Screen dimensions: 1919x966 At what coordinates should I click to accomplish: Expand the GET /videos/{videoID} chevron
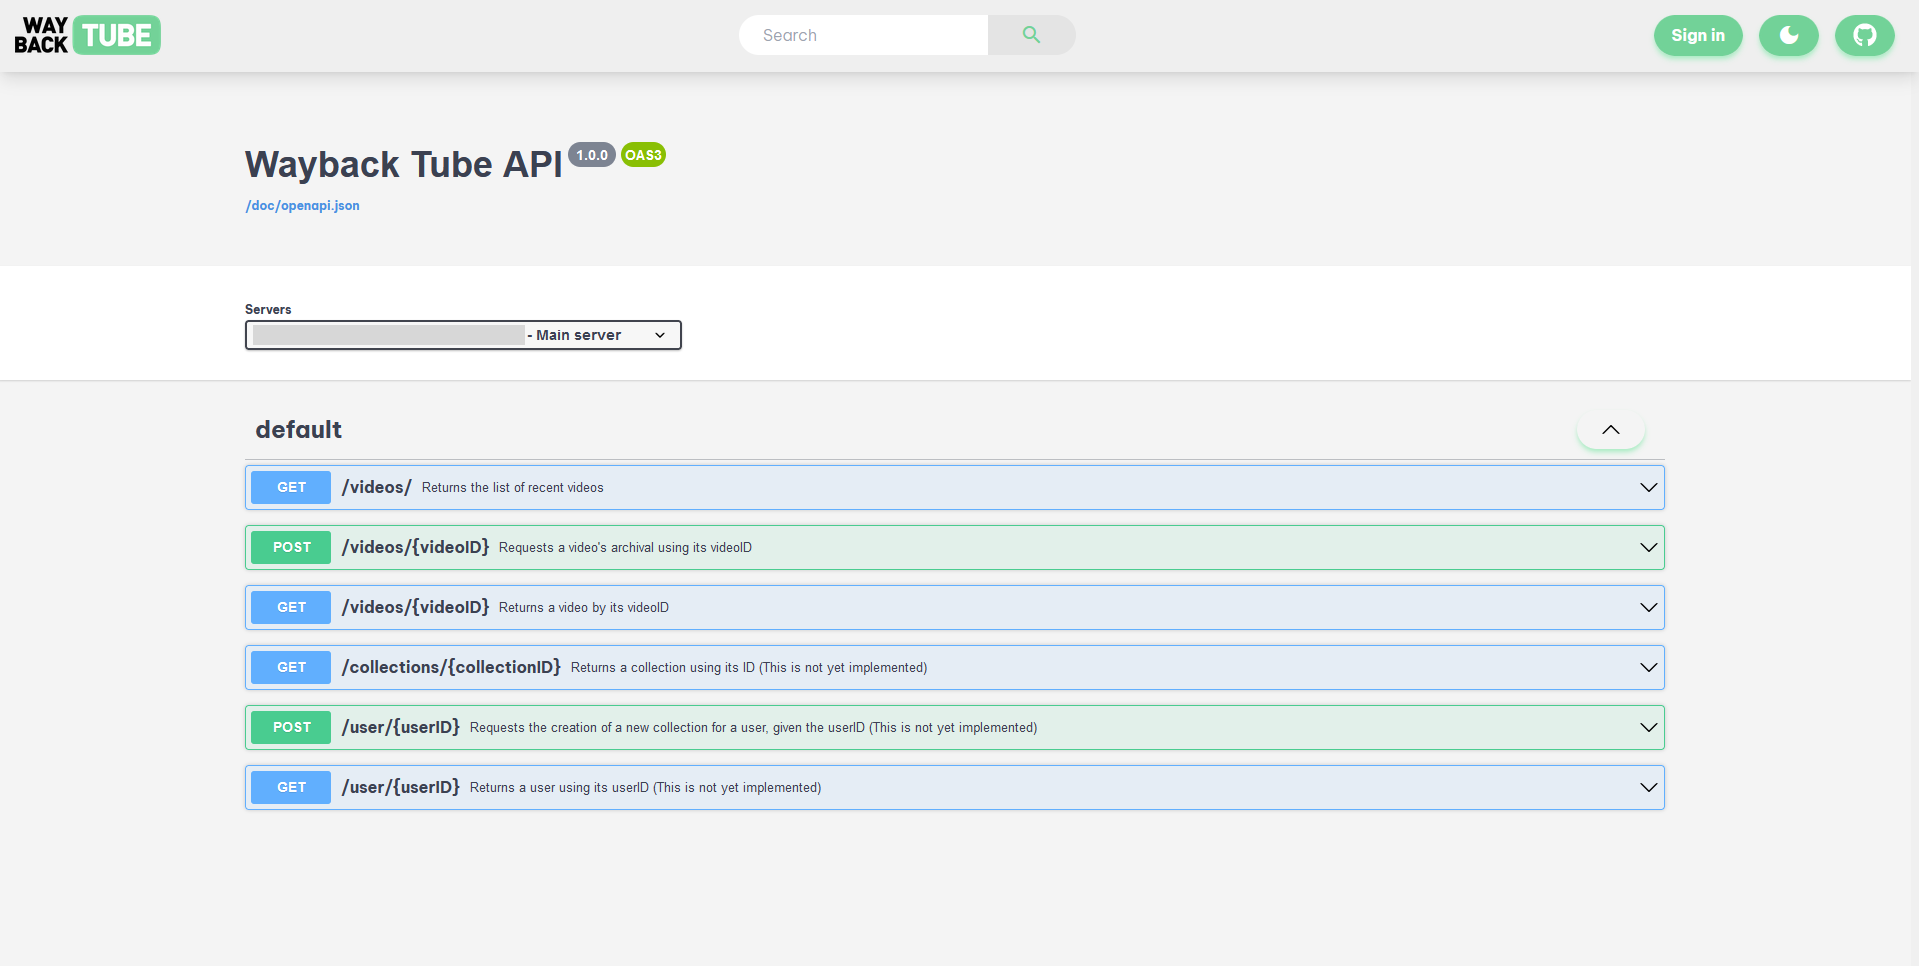pyautogui.click(x=1648, y=608)
